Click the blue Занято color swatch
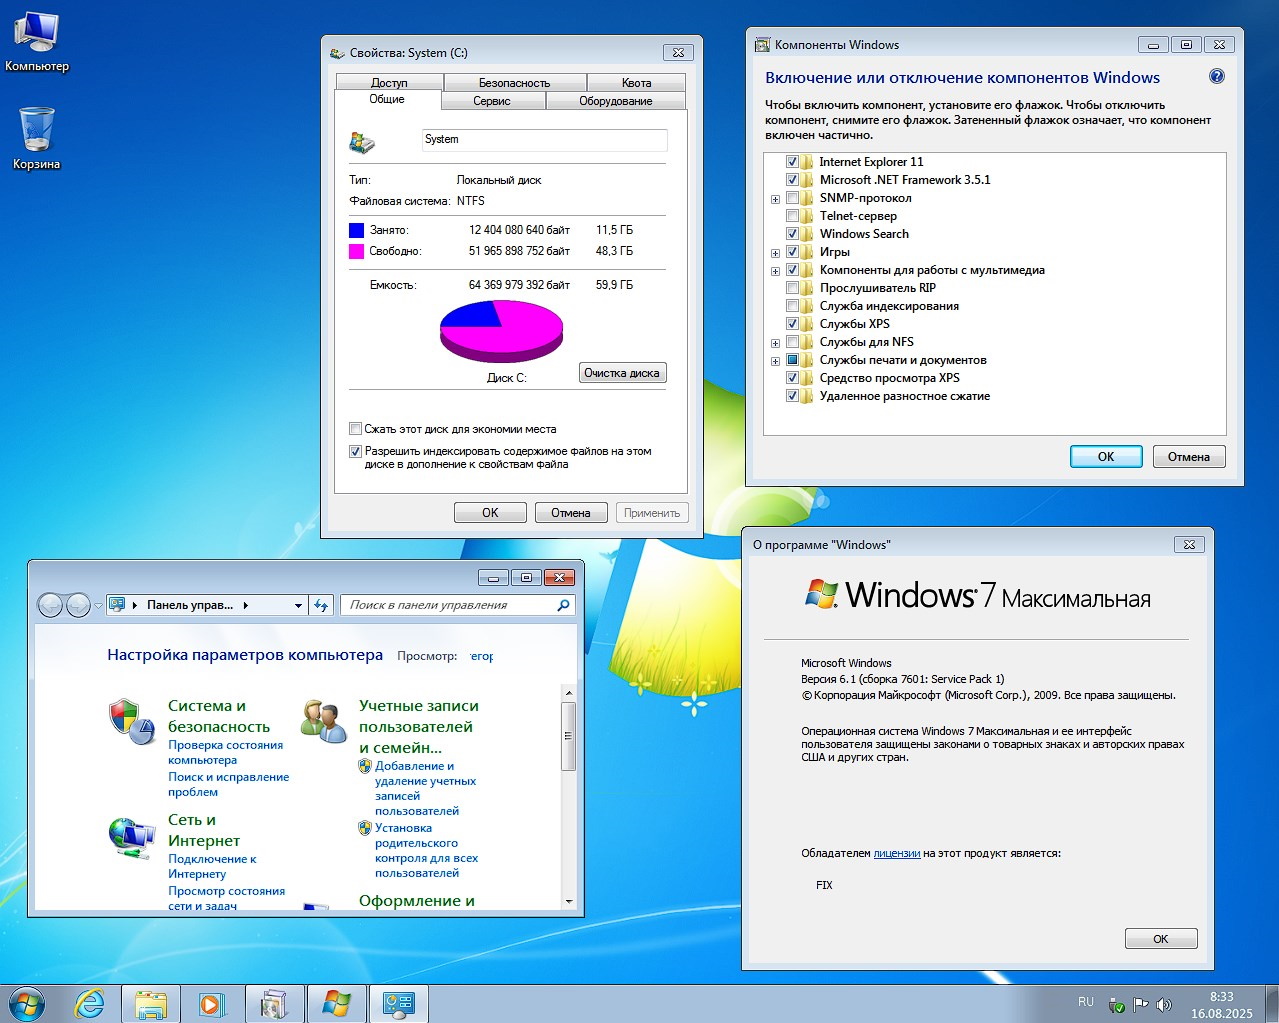 click(356, 230)
